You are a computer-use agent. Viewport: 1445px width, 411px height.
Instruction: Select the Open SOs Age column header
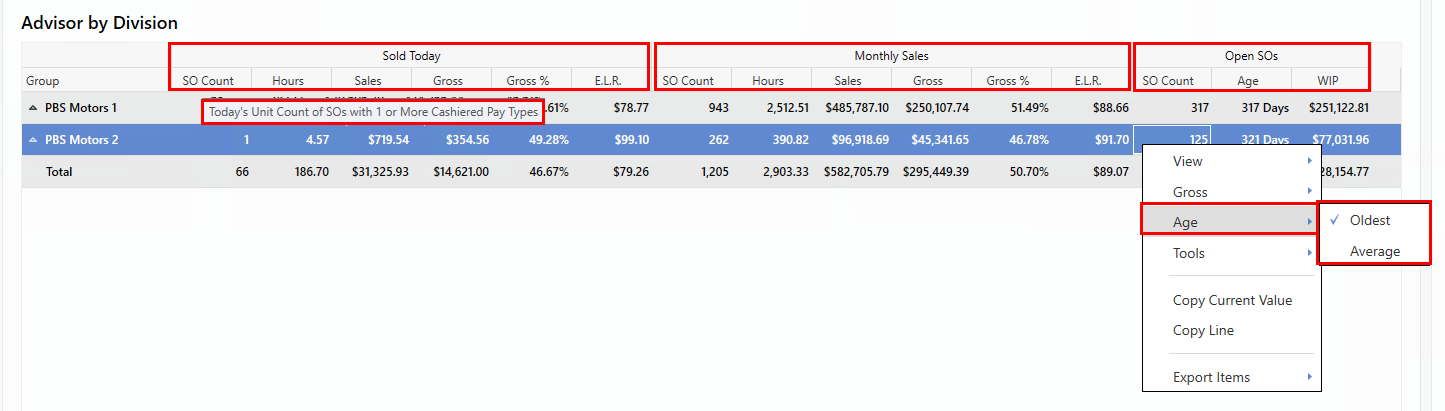click(x=1251, y=81)
